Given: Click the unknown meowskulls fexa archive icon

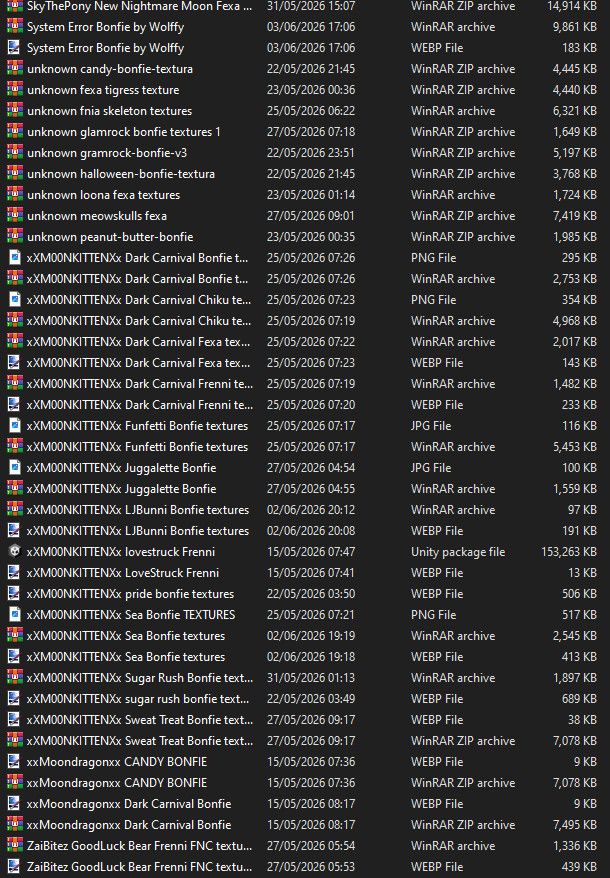Looking at the screenshot, I should [15, 216].
